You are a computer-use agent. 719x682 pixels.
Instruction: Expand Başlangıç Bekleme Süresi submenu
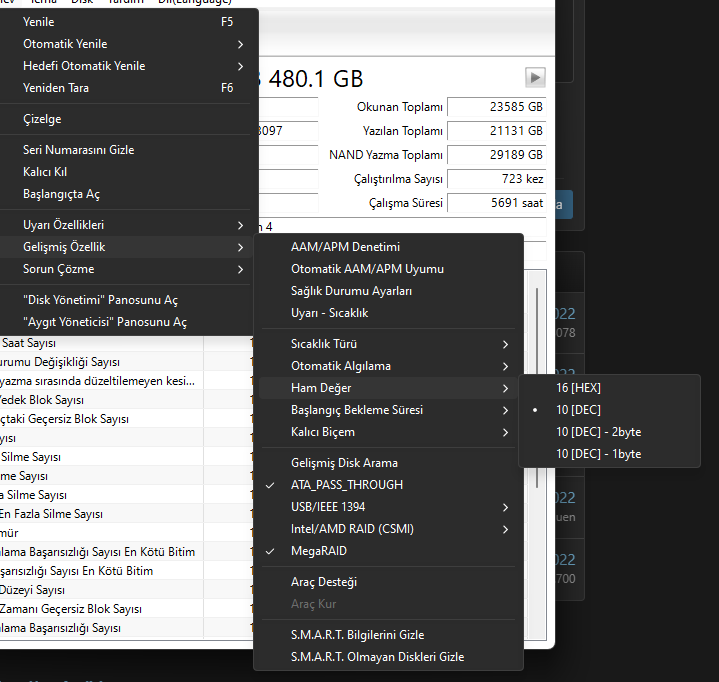tap(388, 410)
